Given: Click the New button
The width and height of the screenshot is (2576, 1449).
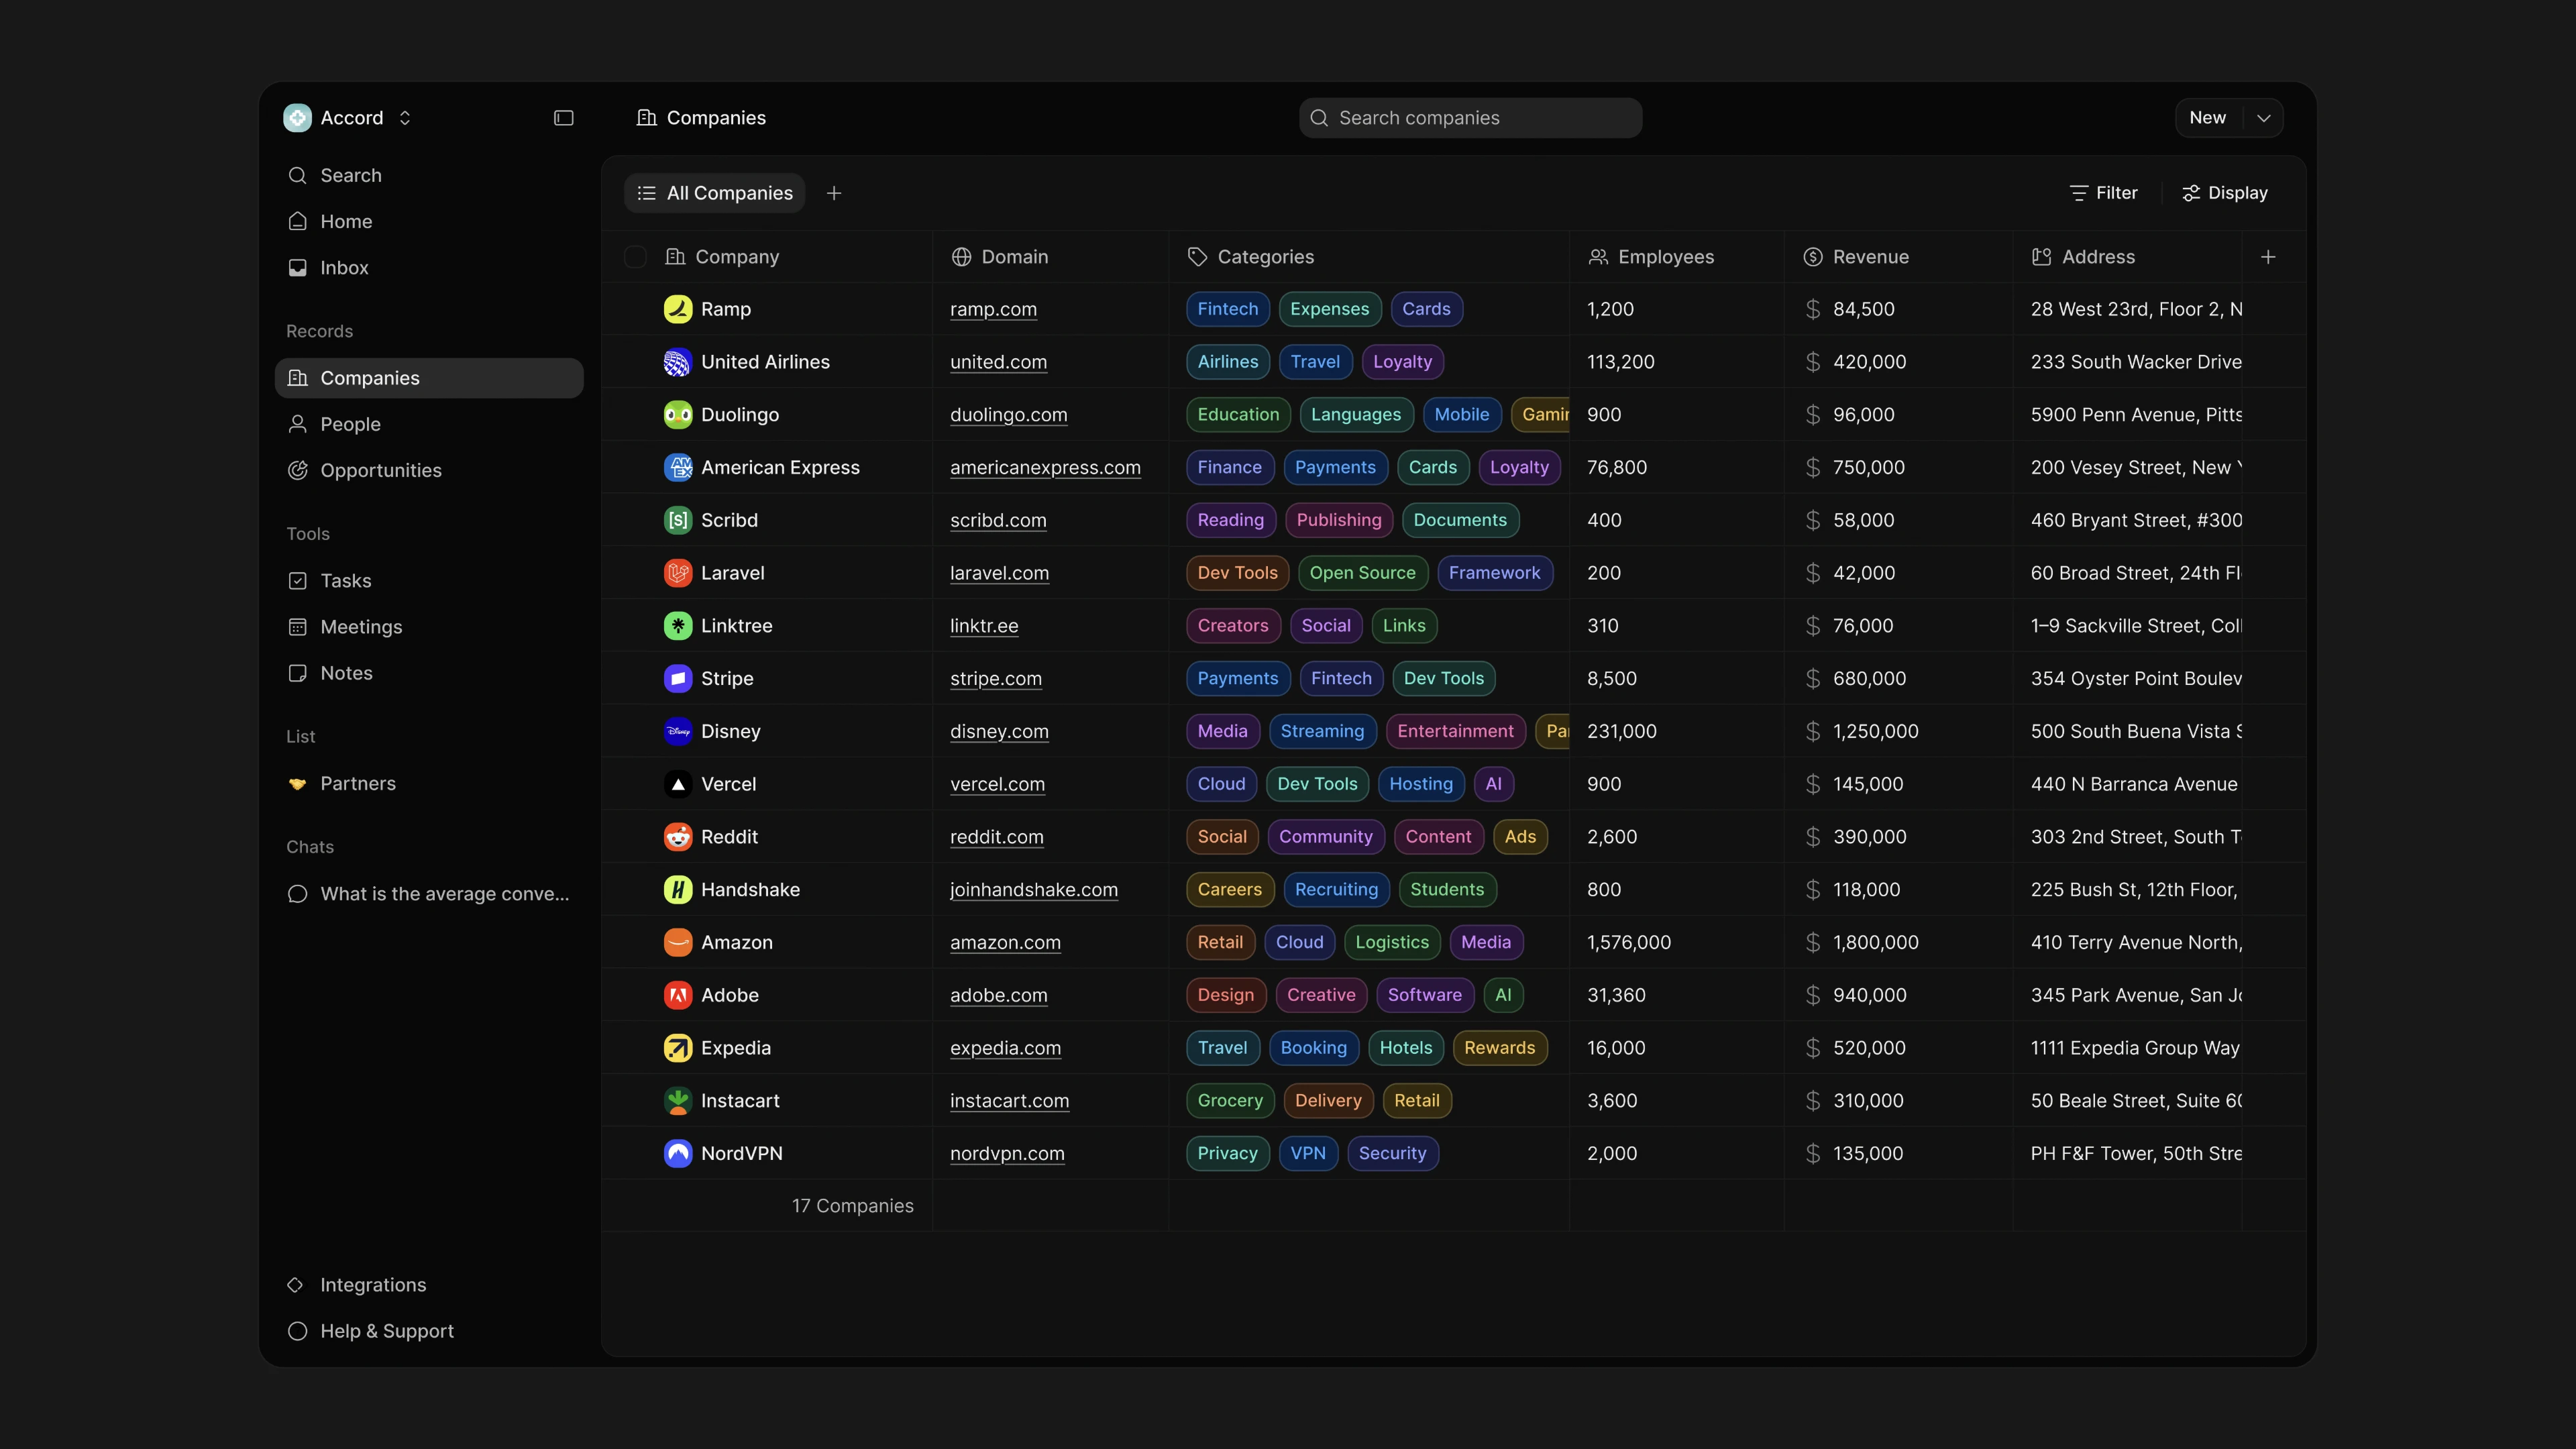Looking at the screenshot, I should point(2208,118).
